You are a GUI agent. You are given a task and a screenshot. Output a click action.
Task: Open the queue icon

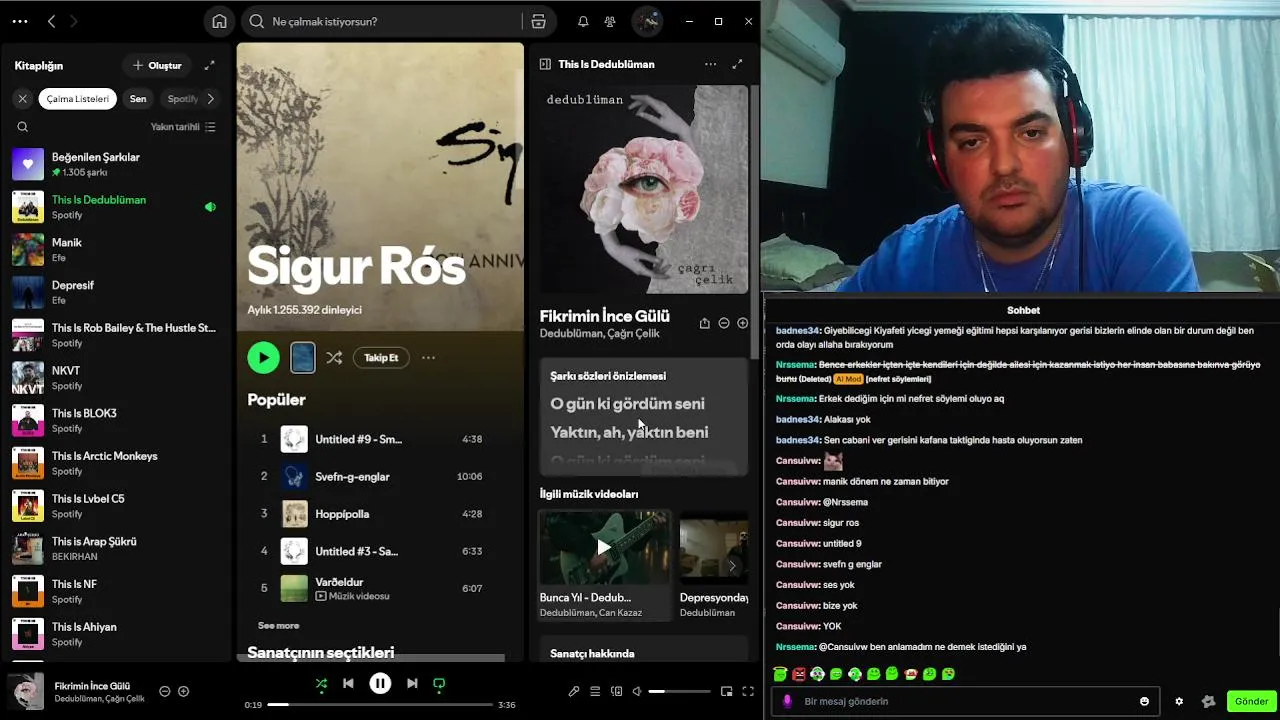(x=595, y=691)
